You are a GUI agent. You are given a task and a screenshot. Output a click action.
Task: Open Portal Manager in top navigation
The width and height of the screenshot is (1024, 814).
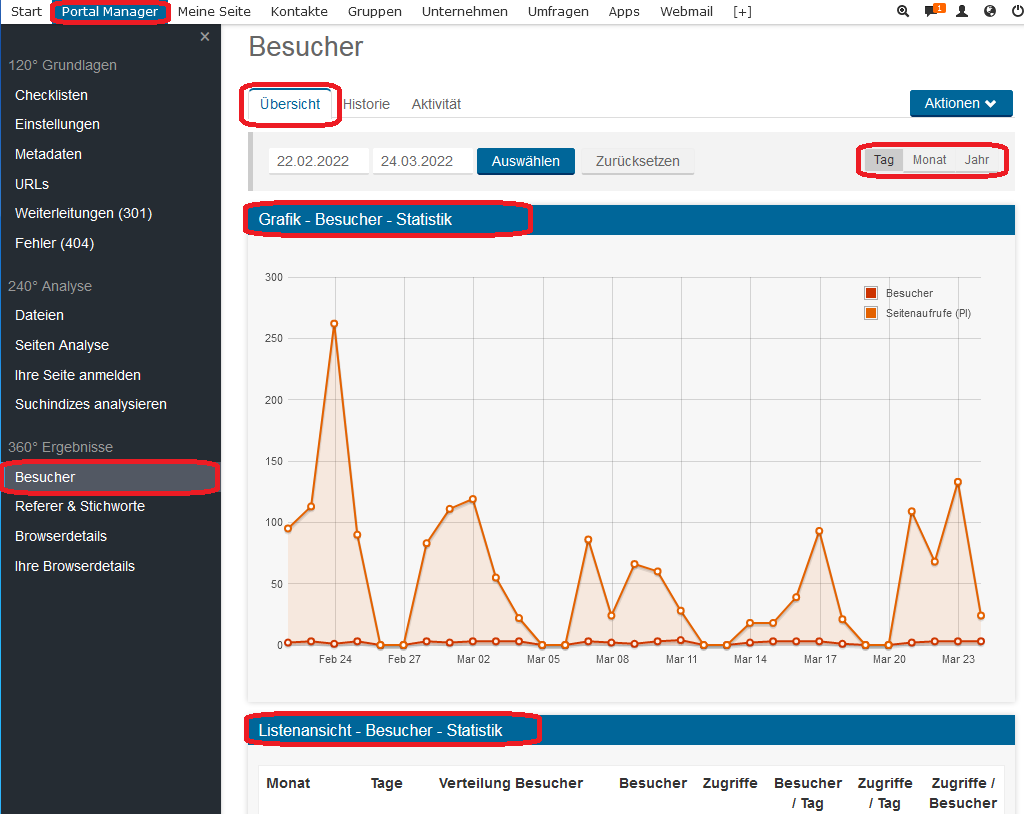[x=110, y=12]
